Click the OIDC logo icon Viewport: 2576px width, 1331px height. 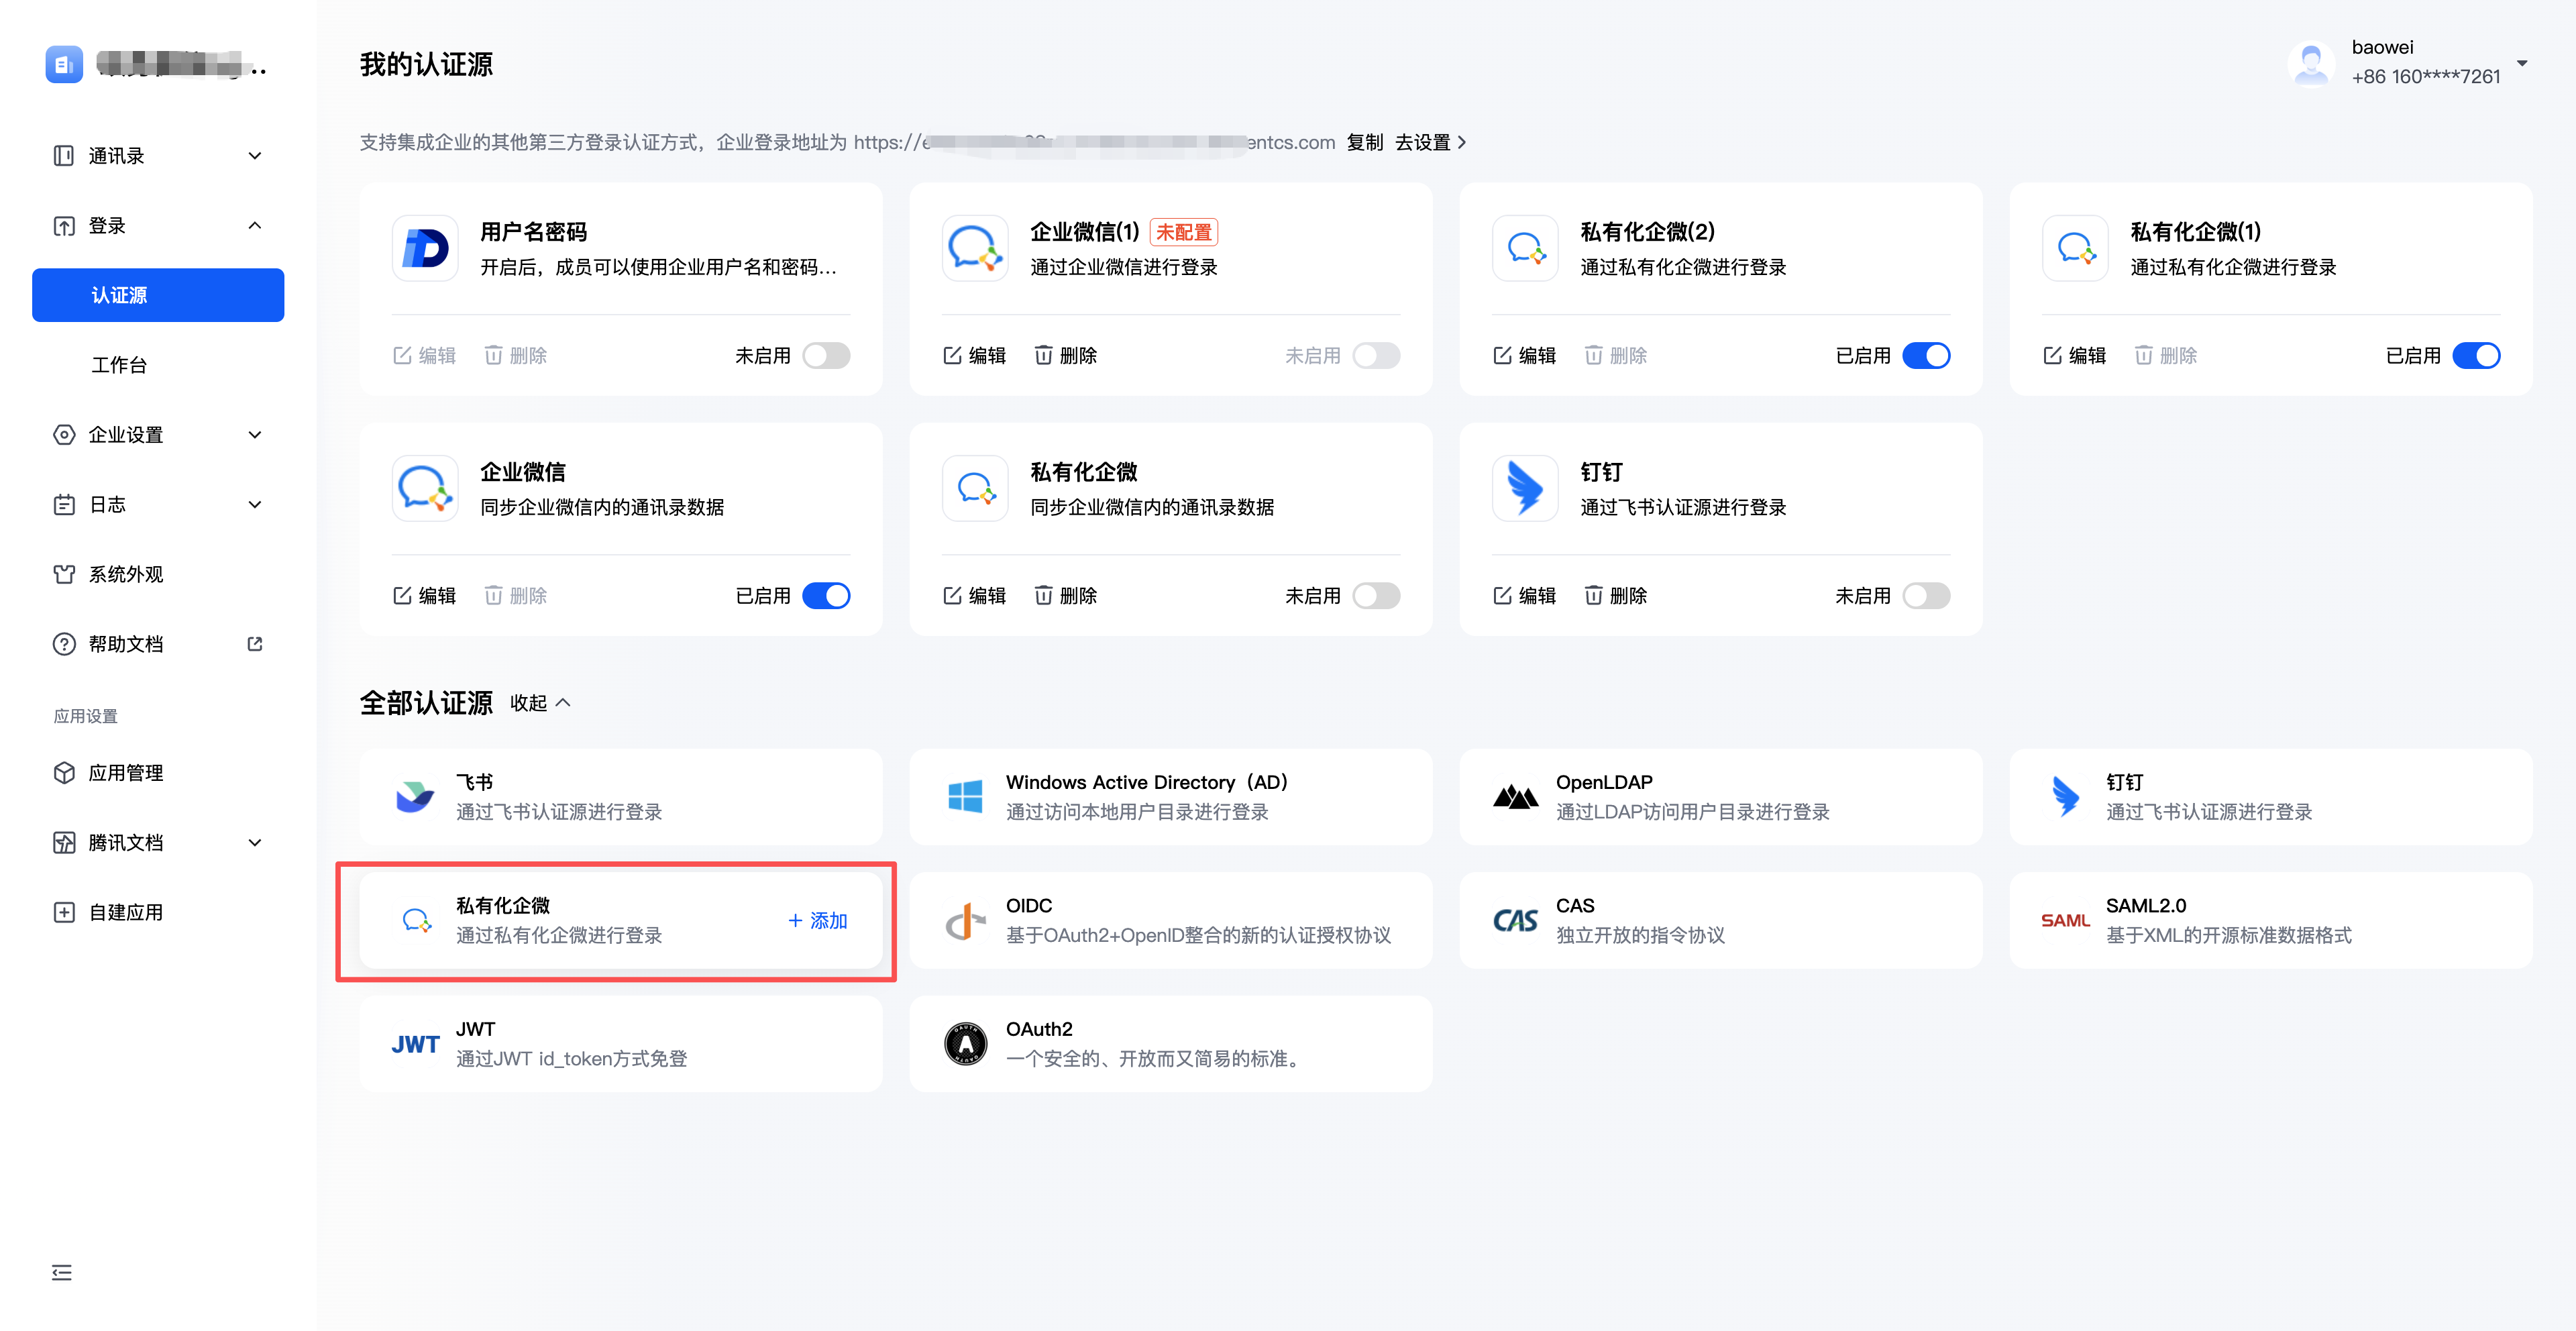point(965,920)
